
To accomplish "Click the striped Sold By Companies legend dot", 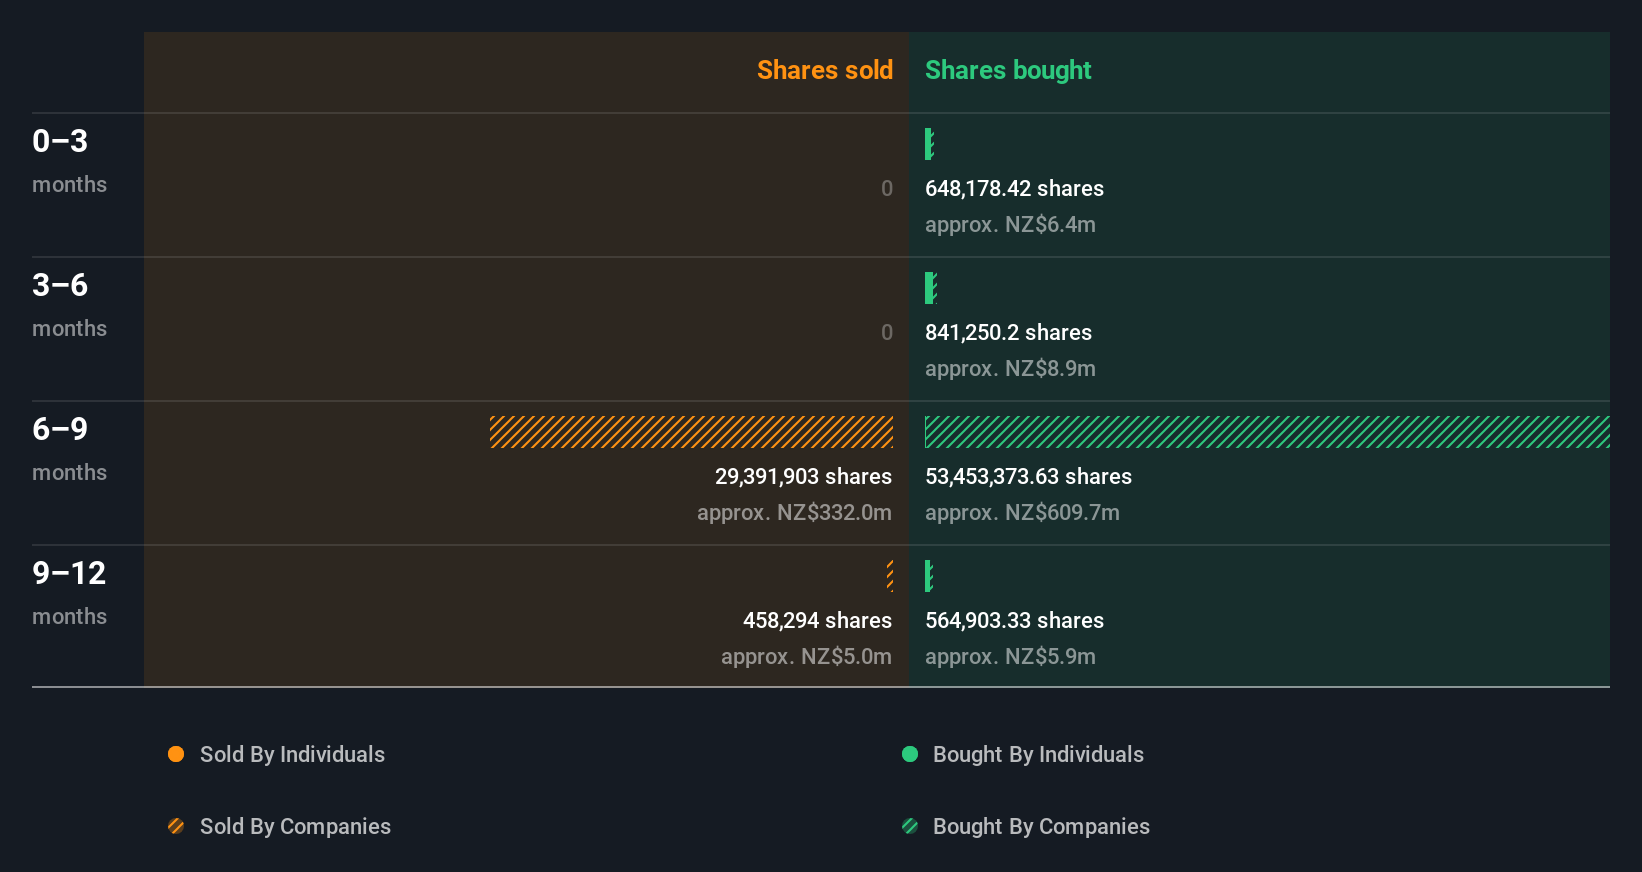I will click(176, 826).
